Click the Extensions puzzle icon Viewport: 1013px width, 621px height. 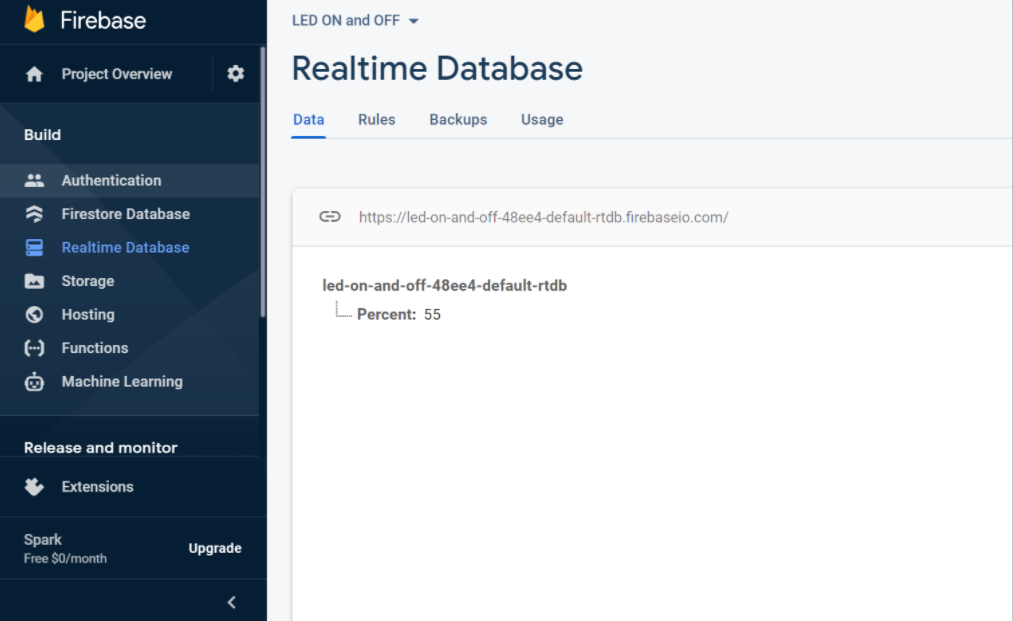click(35, 487)
